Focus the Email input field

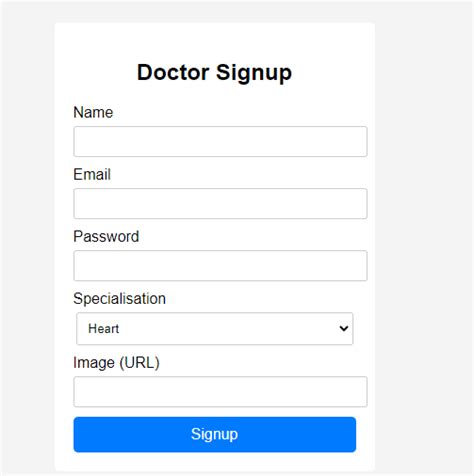click(x=220, y=203)
